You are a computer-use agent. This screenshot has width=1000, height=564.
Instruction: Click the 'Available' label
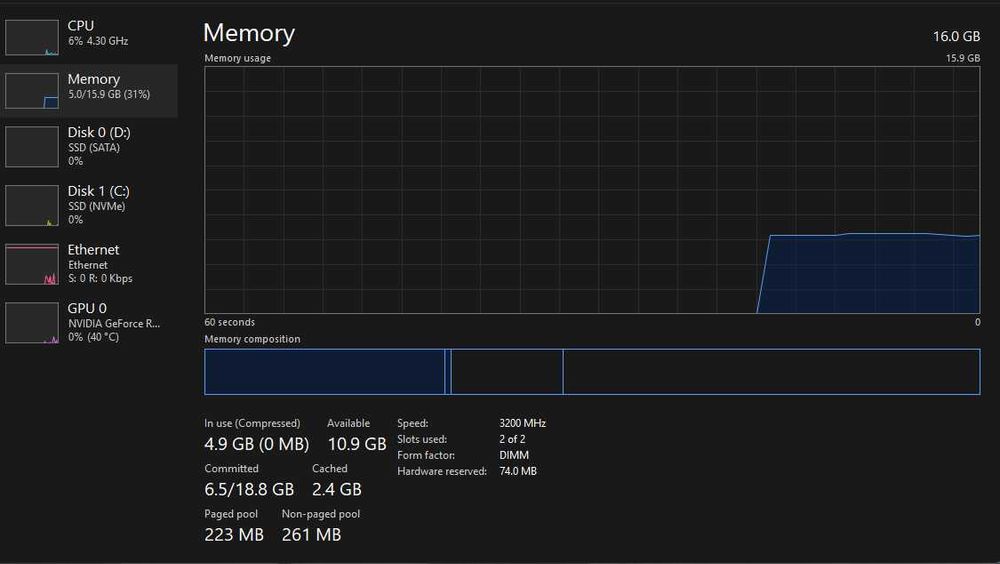pyautogui.click(x=348, y=423)
